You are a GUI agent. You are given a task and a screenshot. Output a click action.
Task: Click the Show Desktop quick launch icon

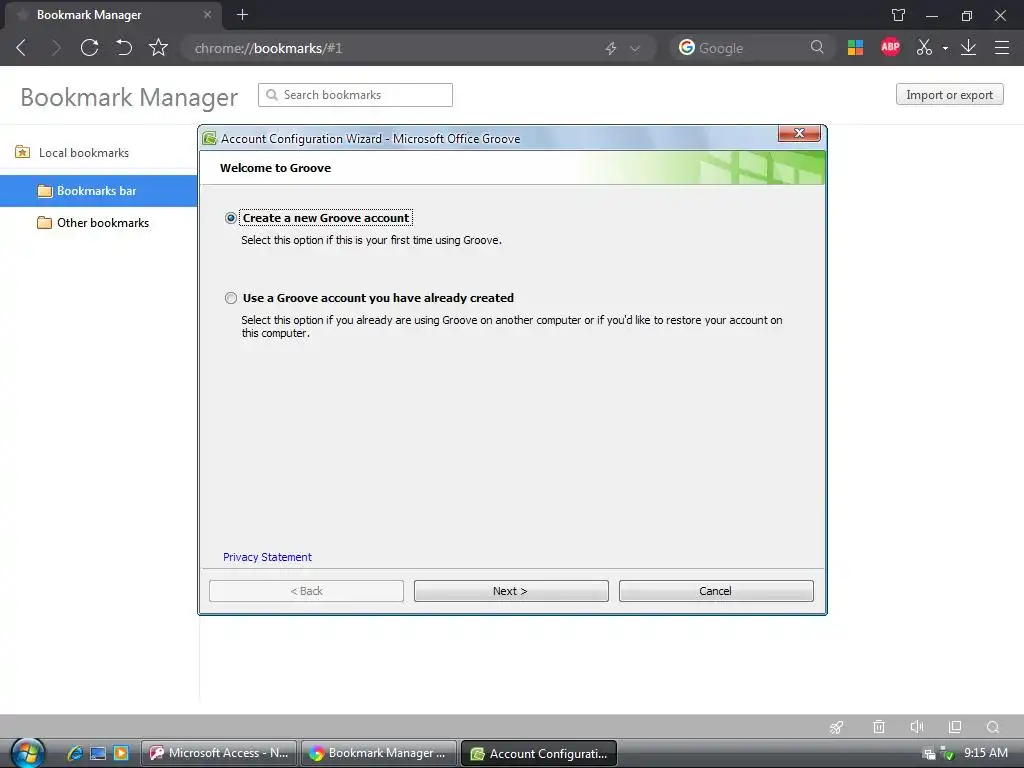coord(98,753)
